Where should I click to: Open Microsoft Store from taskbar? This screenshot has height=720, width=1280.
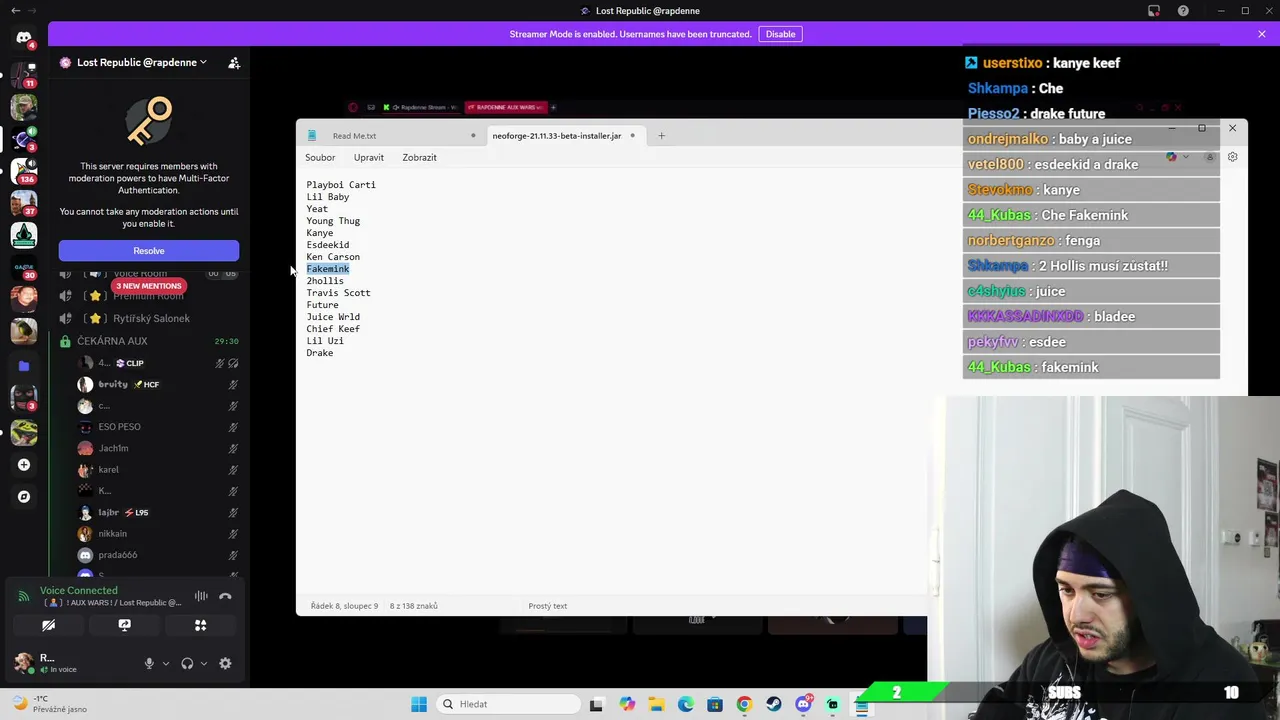715,704
